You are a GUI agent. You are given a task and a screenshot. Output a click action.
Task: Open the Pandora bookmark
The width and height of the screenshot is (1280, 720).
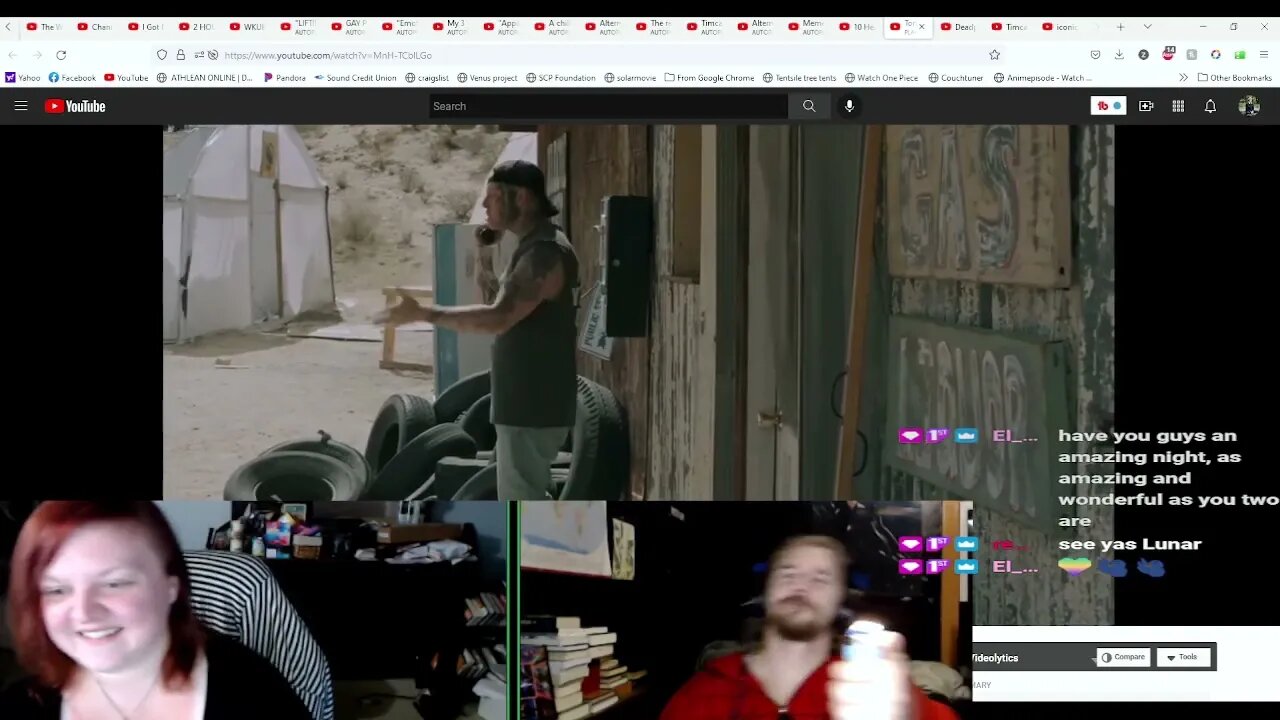(x=284, y=77)
